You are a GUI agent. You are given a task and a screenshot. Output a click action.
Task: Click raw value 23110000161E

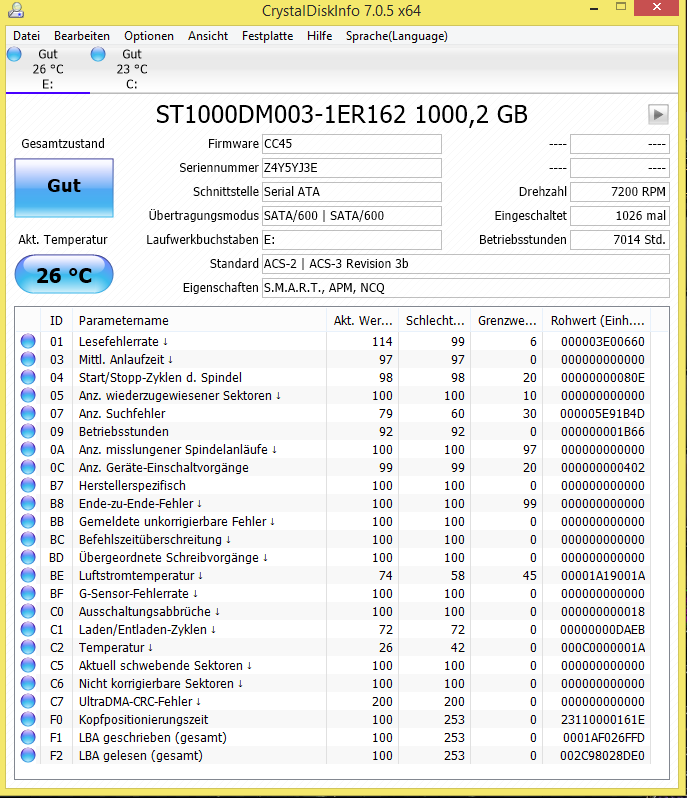(x=603, y=720)
